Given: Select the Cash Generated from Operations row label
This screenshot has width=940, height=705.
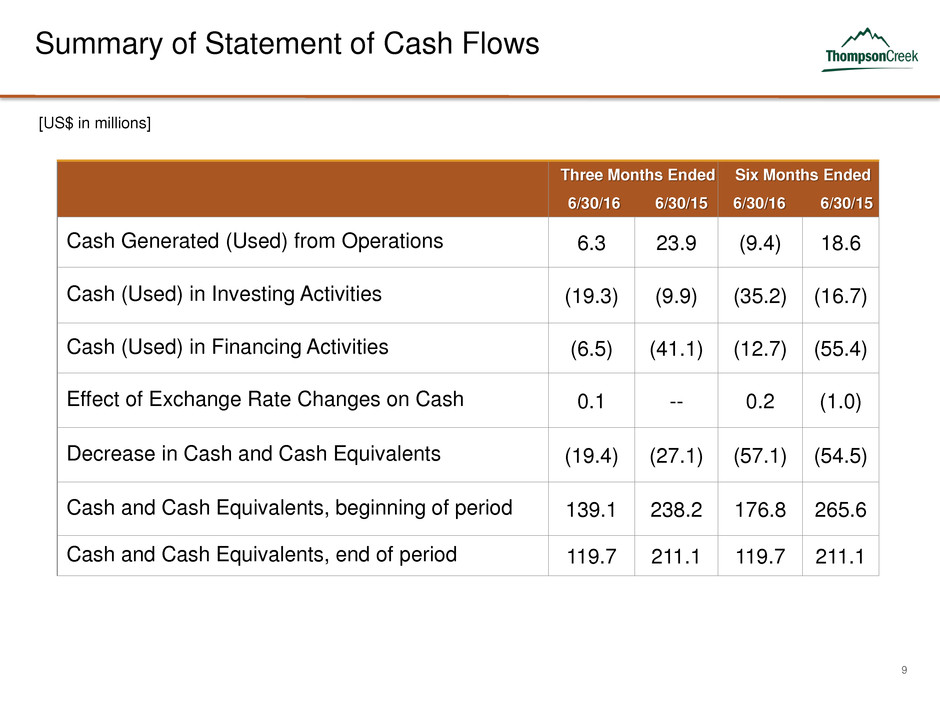Looking at the screenshot, I should pyautogui.click(x=254, y=241).
